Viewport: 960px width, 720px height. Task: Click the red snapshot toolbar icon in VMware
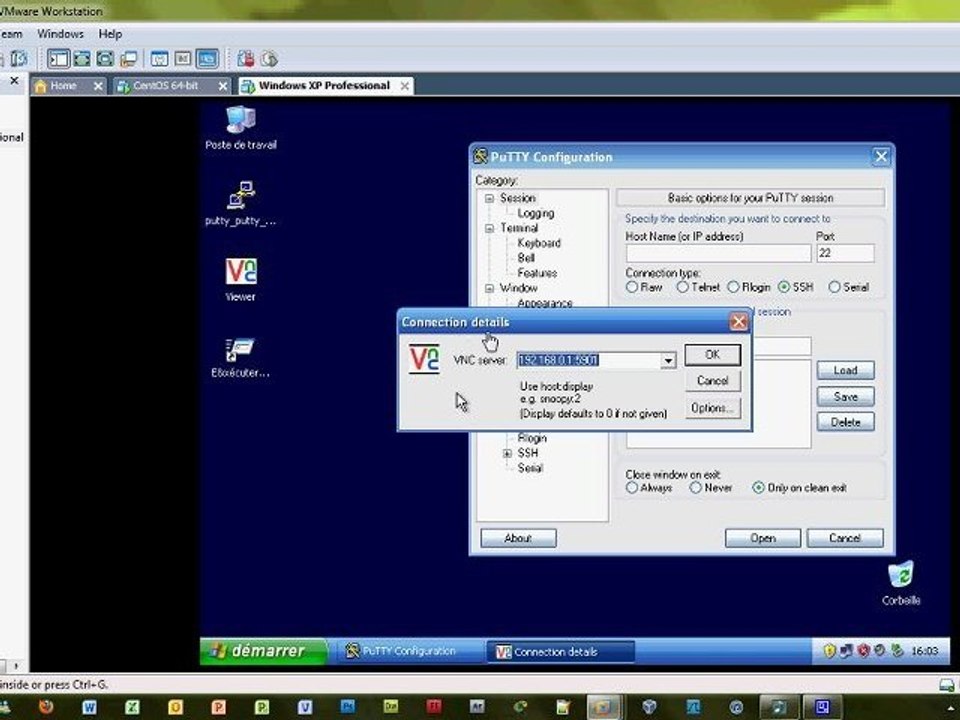[246, 59]
